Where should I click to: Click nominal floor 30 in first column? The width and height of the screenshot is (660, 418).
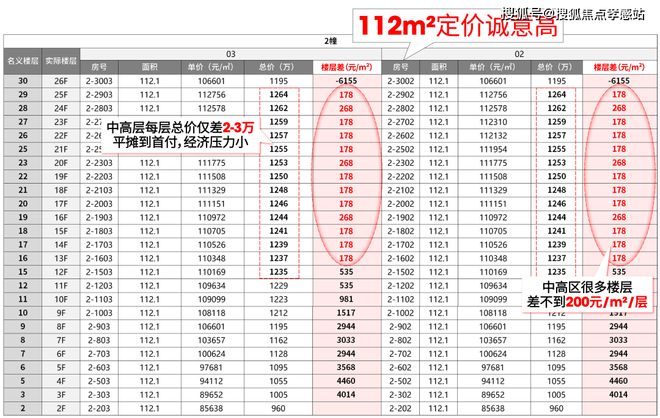click(23, 81)
